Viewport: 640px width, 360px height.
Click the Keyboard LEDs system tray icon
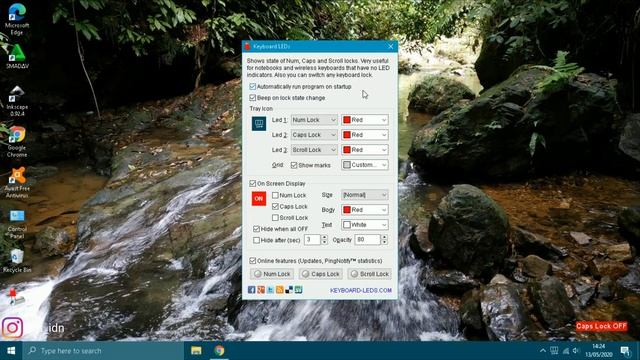click(554, 351)
